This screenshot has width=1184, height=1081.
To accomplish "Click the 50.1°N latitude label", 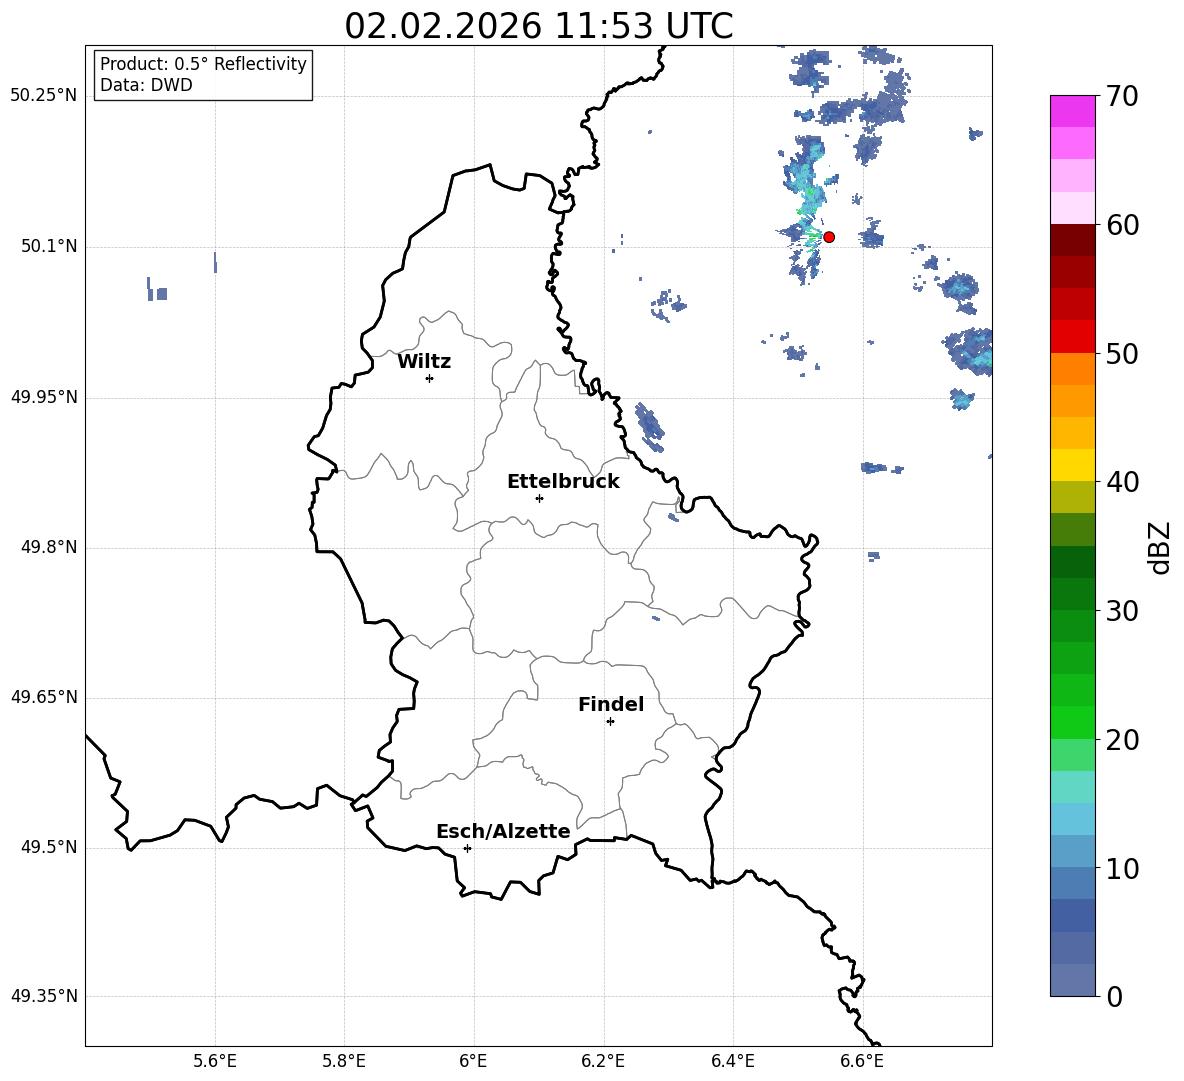I will tap(49, 246).
